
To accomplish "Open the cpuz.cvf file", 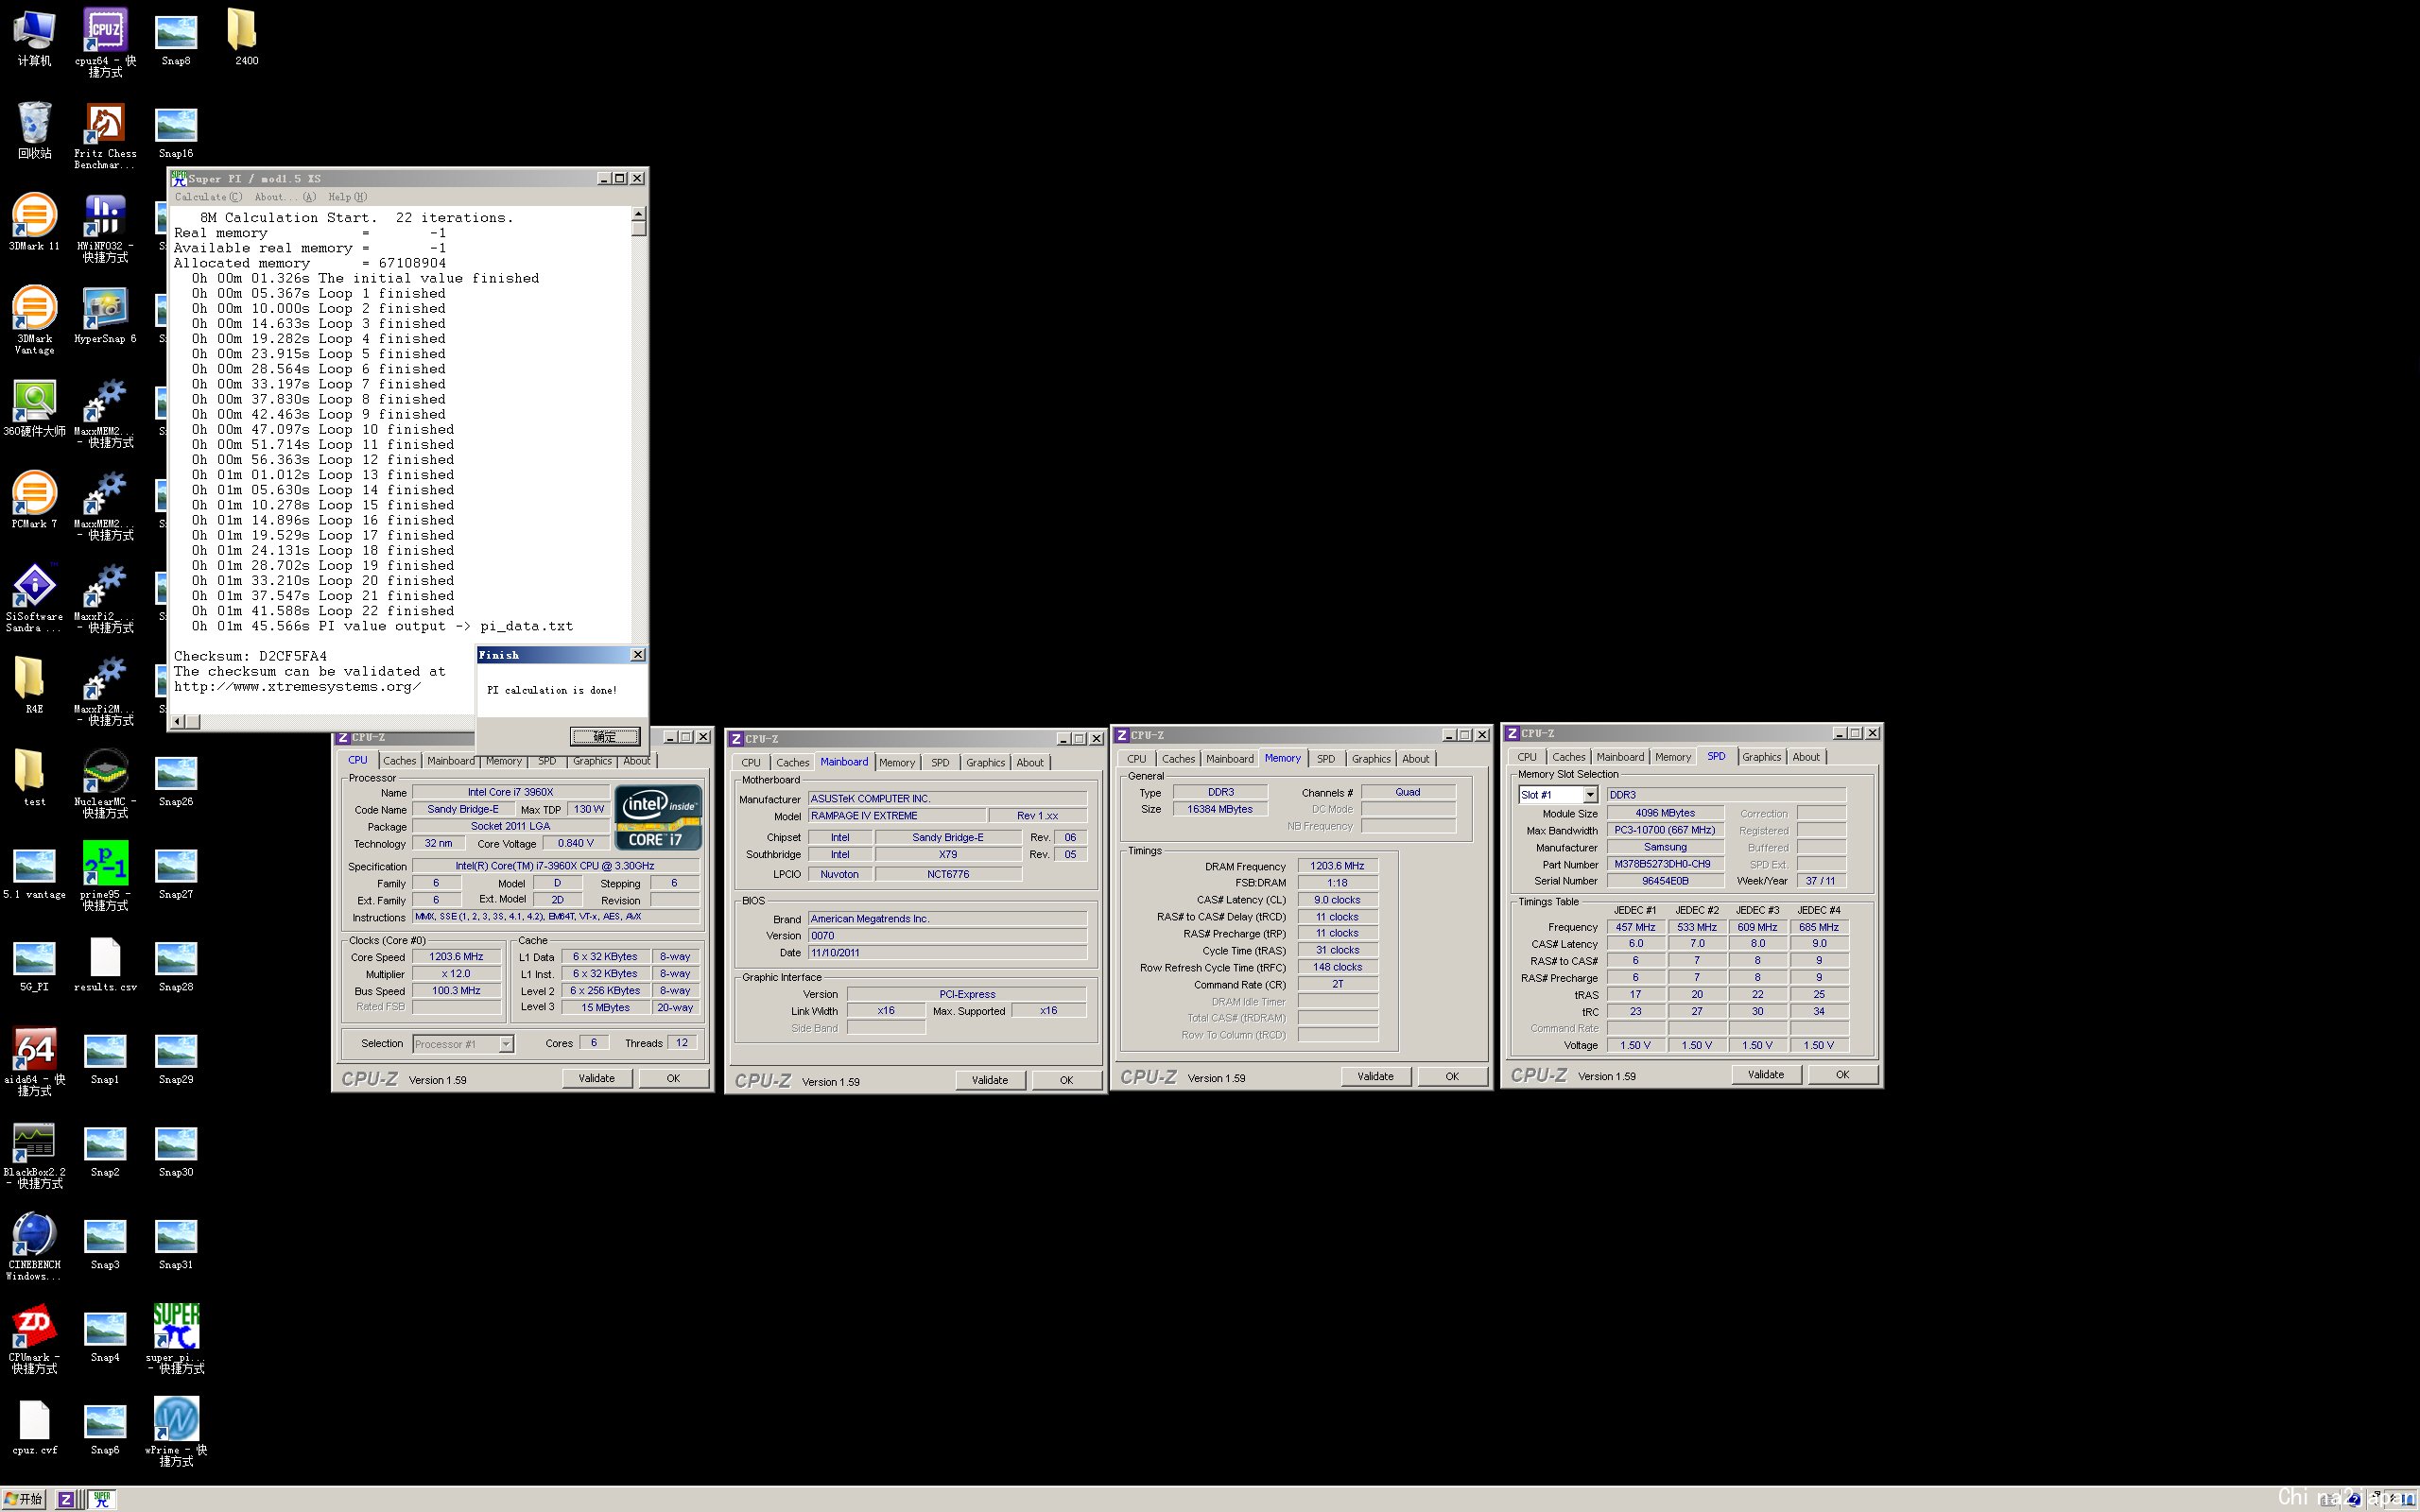I will pyautogui.click(x=34, y=1427).
